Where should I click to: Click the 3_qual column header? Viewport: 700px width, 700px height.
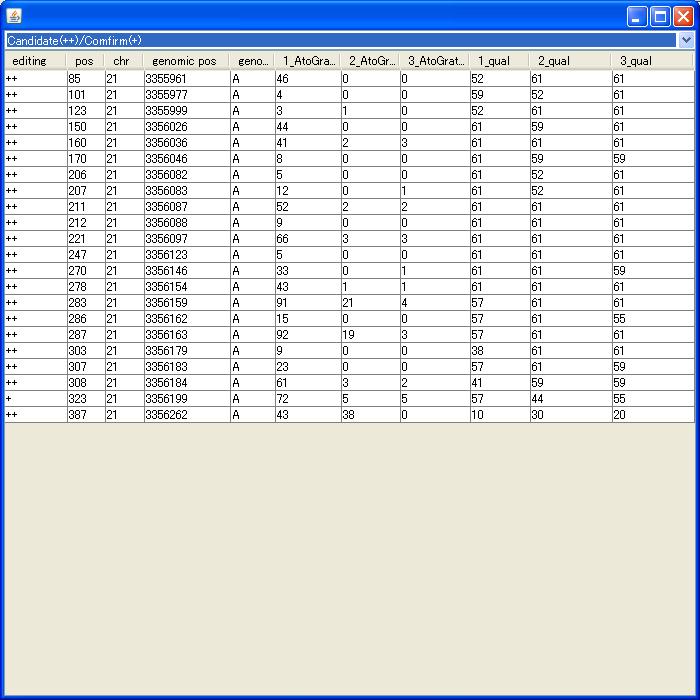[652, 61]
